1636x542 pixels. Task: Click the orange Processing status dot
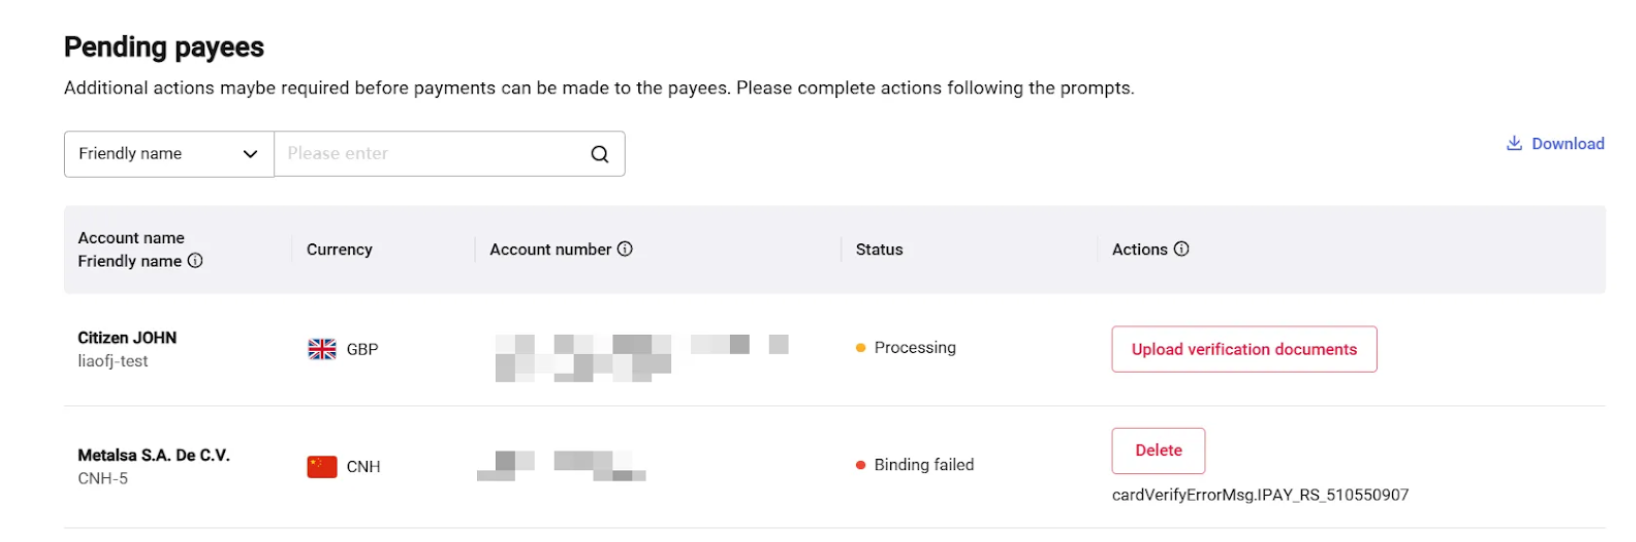coord(860,348)
